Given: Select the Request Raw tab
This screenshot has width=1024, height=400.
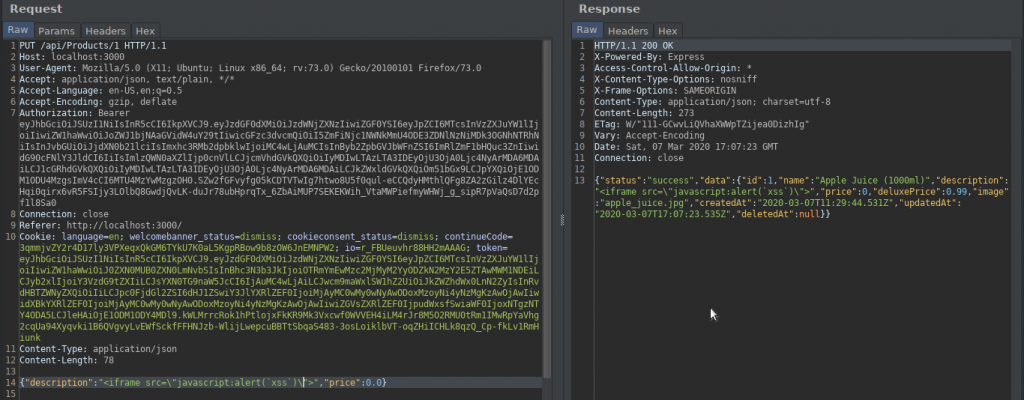Looking at the screenshot, I should click(19, 31).
